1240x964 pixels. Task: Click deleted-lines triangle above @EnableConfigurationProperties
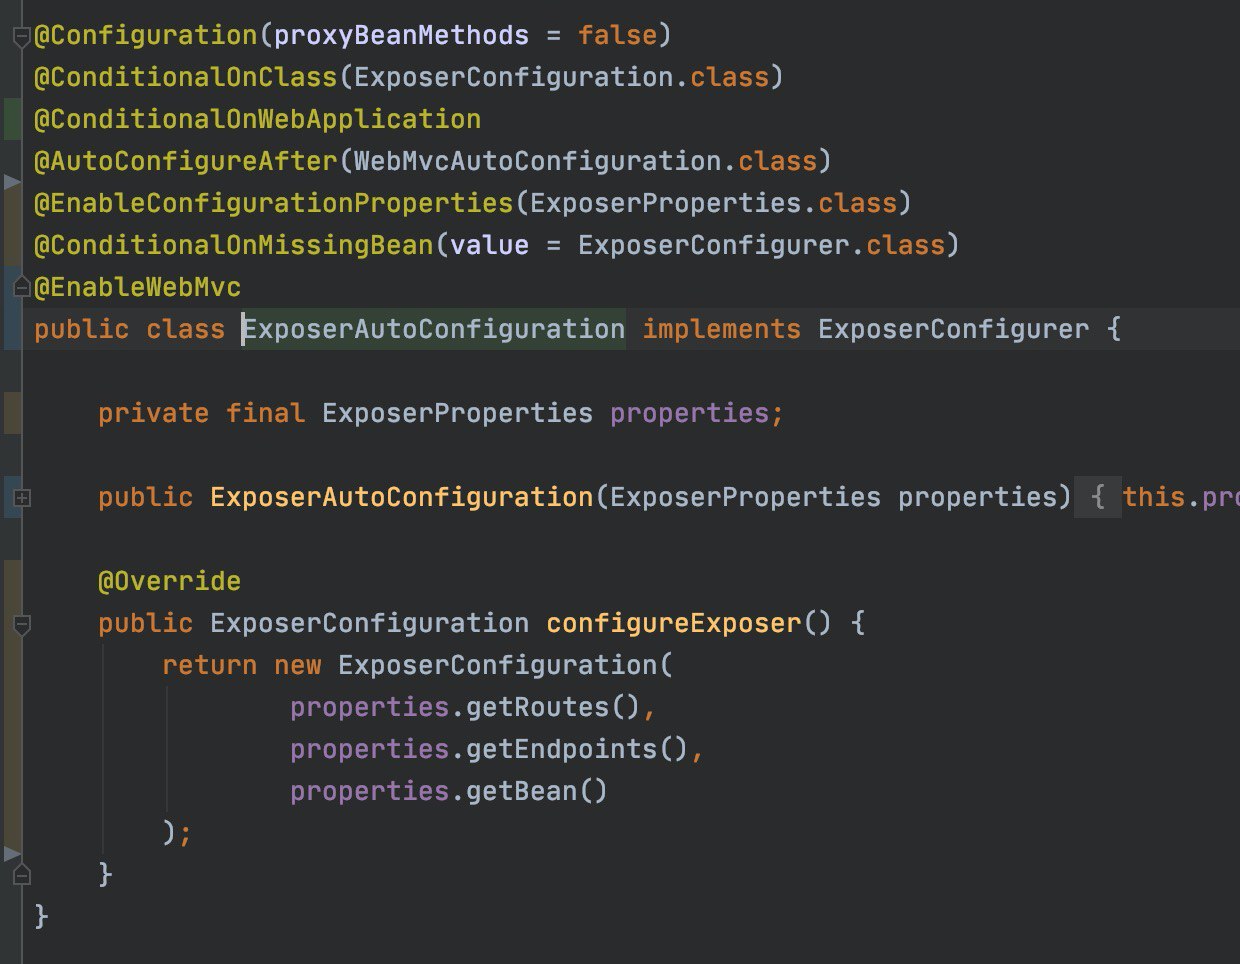(11, 182)
